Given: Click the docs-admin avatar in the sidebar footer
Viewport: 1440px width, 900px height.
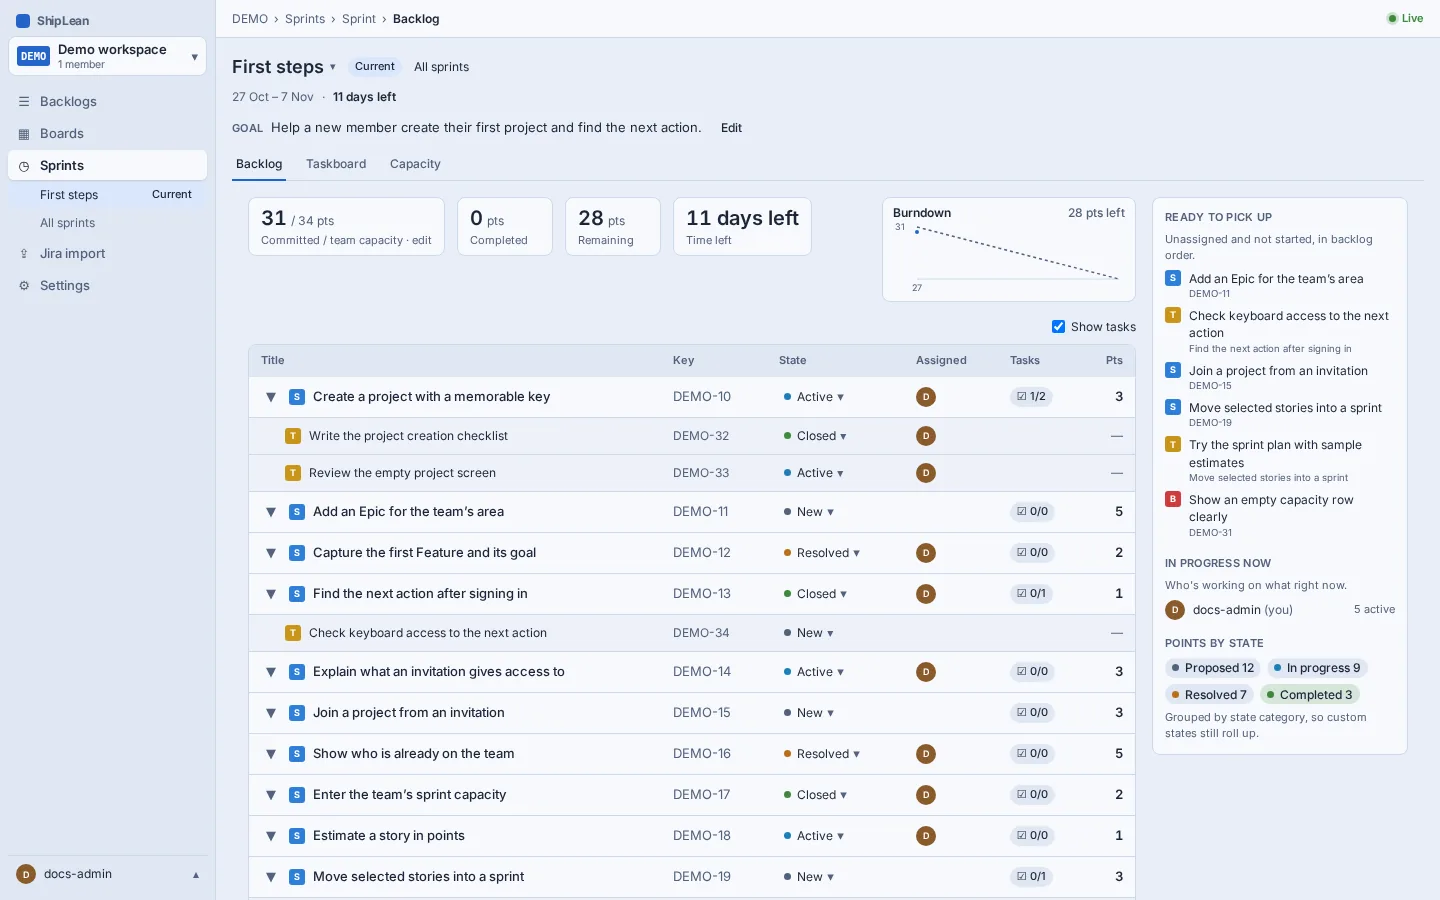Looking at the screenshot, I should pyautogui.click(x=26, y=874).
